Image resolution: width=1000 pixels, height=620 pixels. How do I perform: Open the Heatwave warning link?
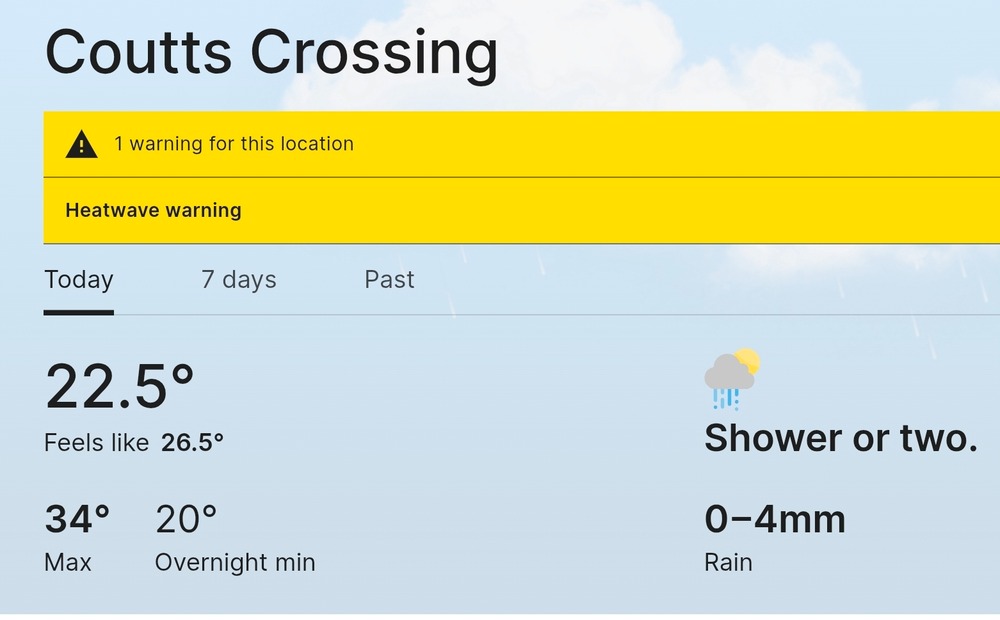point(153,210)
